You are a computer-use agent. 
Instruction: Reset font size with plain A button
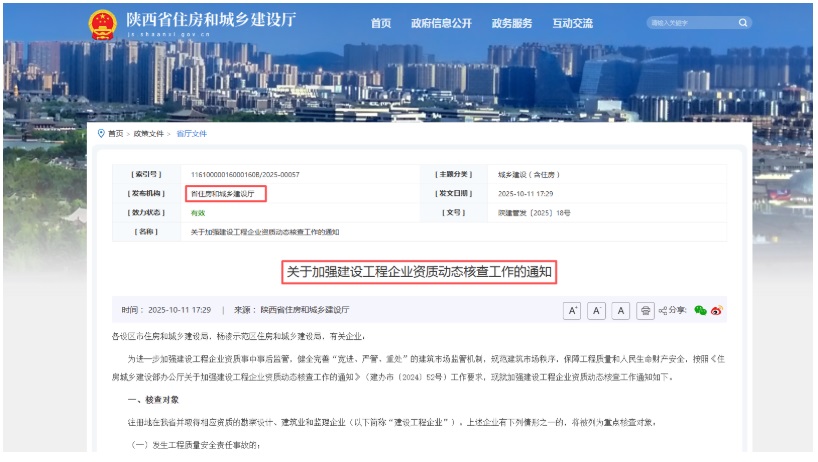point(621,311)
